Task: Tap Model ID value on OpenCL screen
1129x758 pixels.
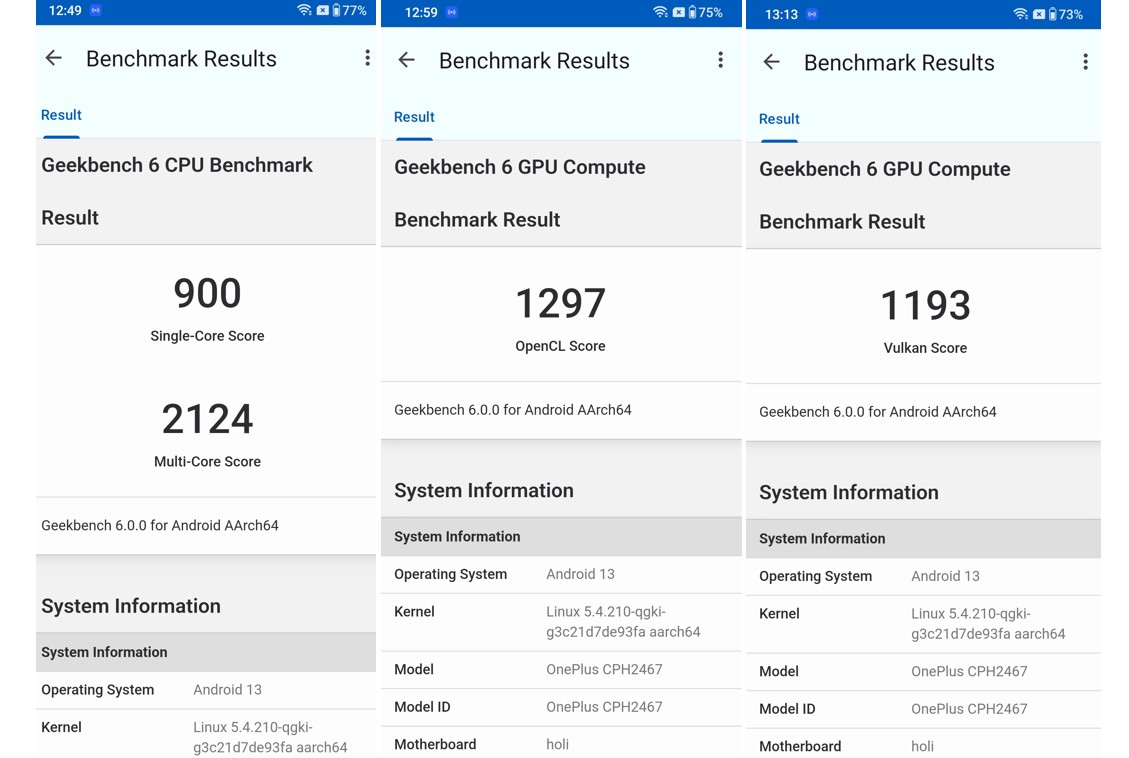Action: coord(604,706)
